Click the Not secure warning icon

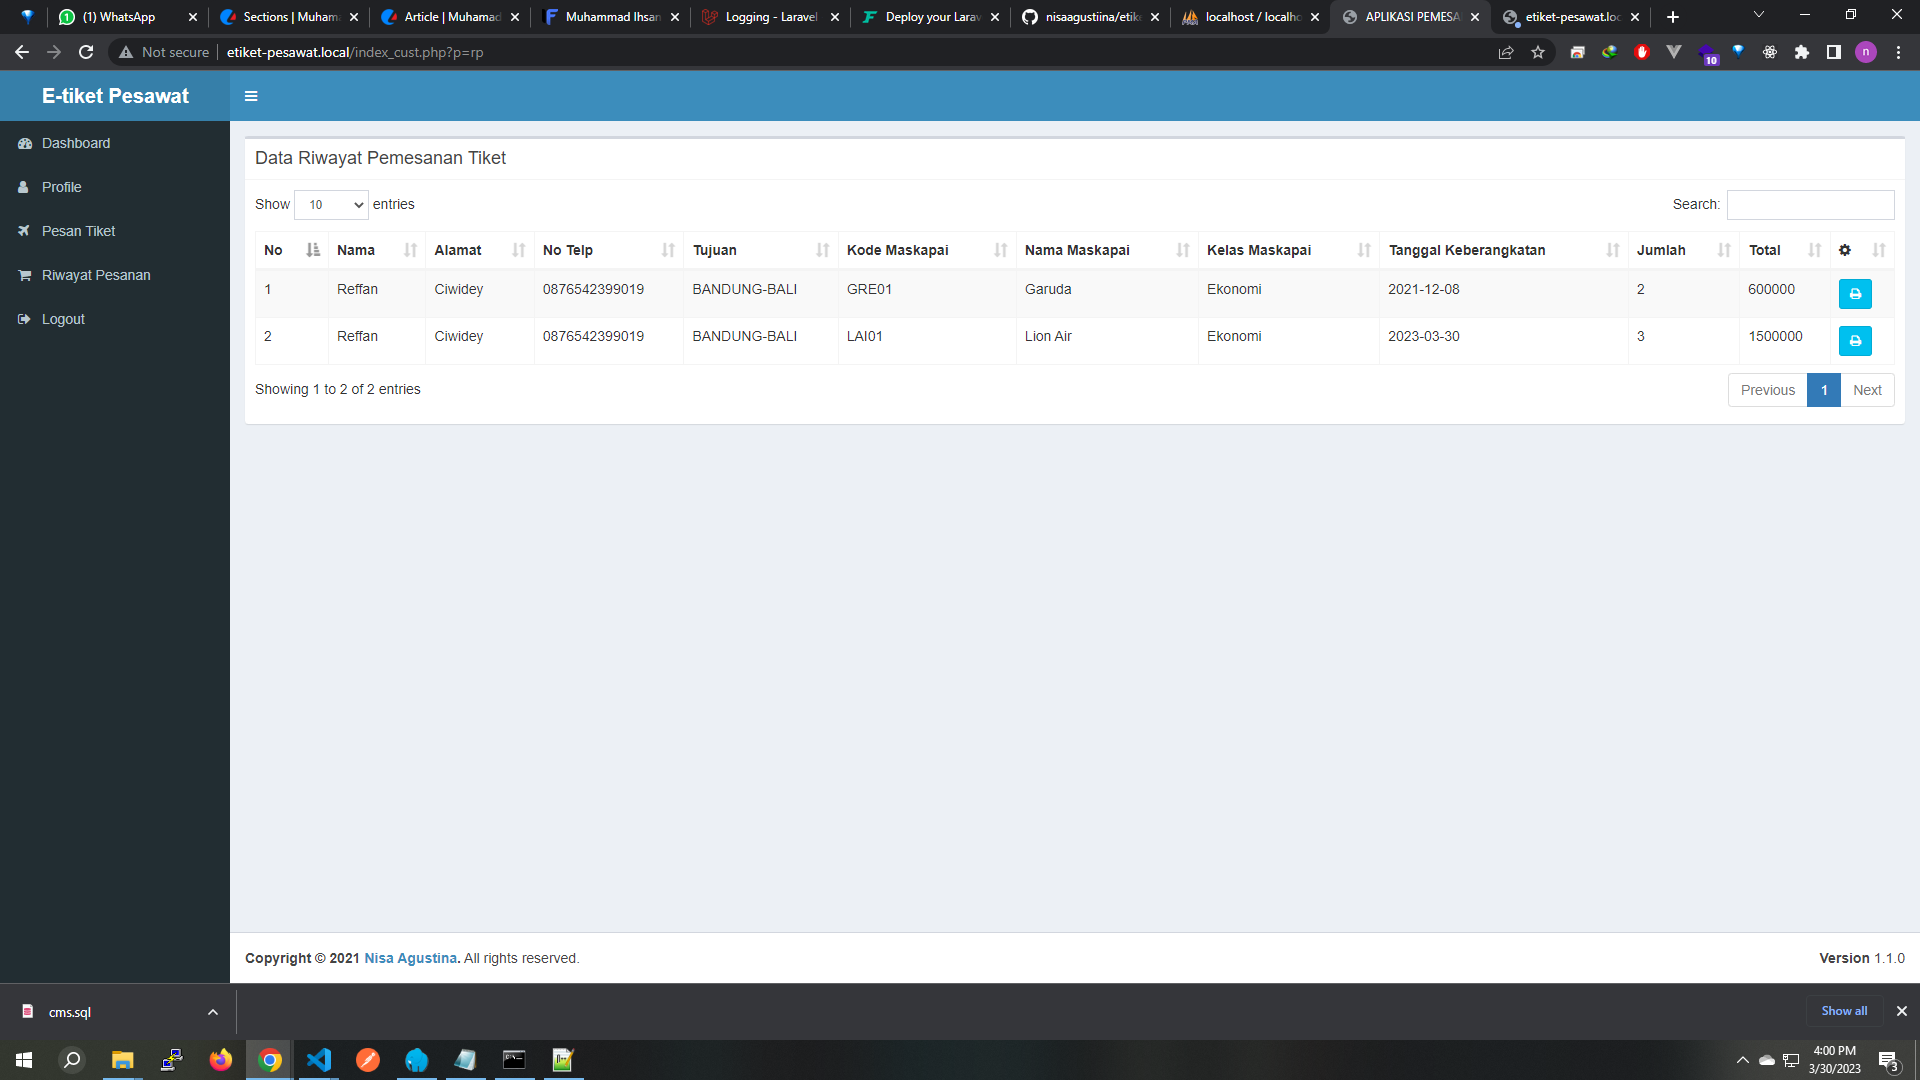(x=126, y=52)
